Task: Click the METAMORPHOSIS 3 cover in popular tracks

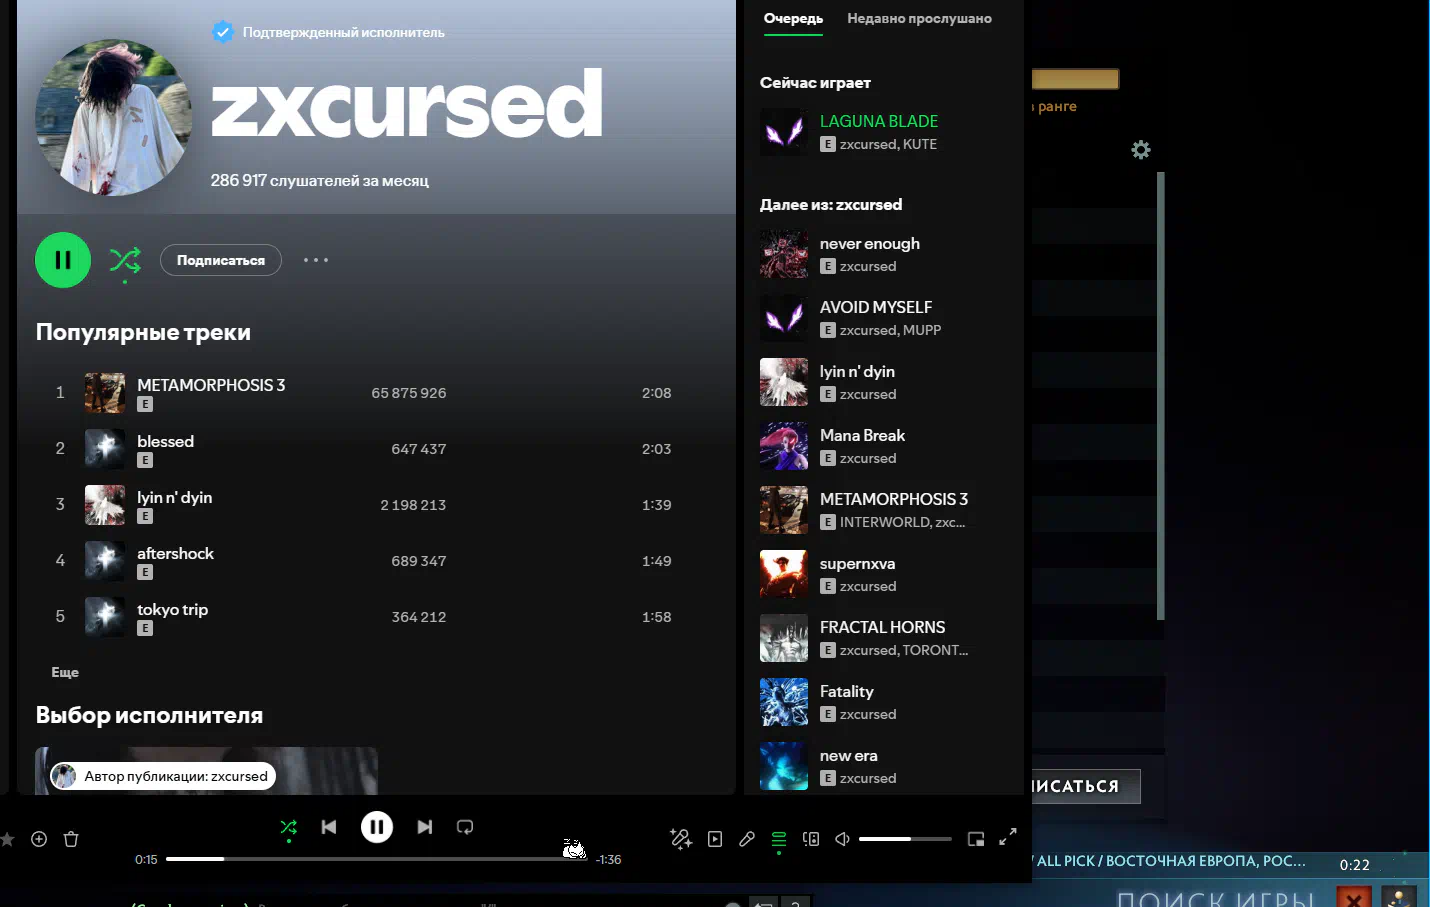Action: (105, 393)
